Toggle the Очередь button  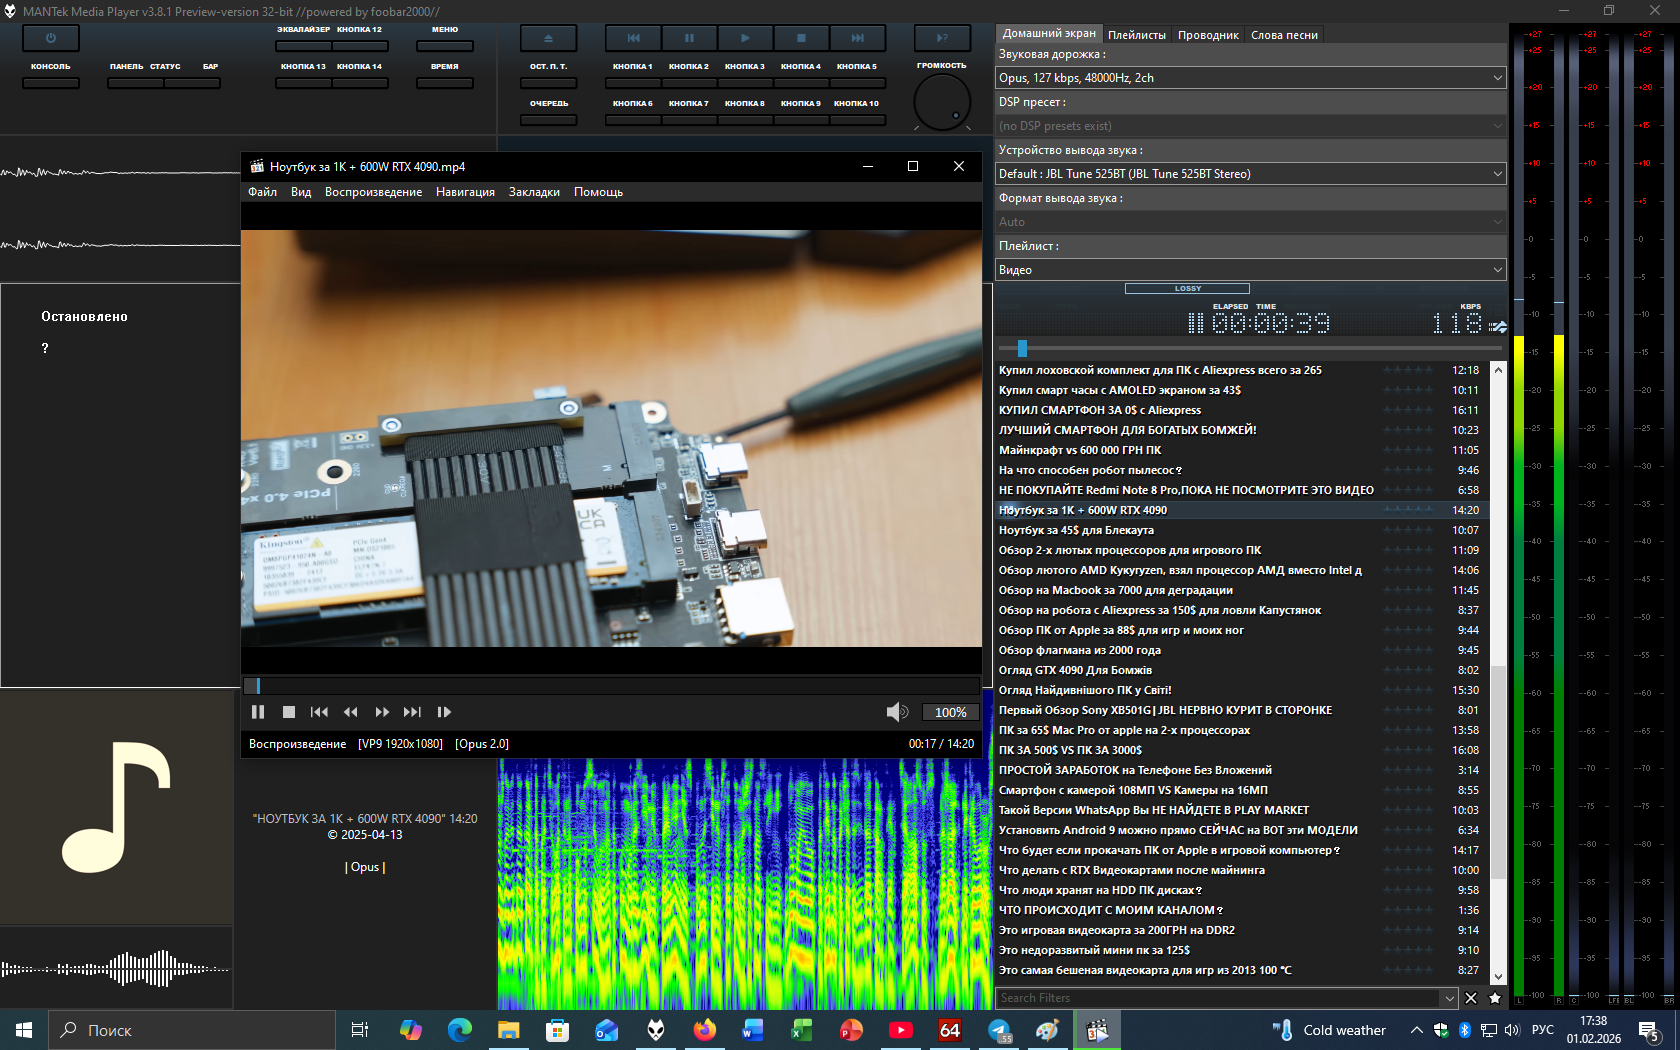548,120
